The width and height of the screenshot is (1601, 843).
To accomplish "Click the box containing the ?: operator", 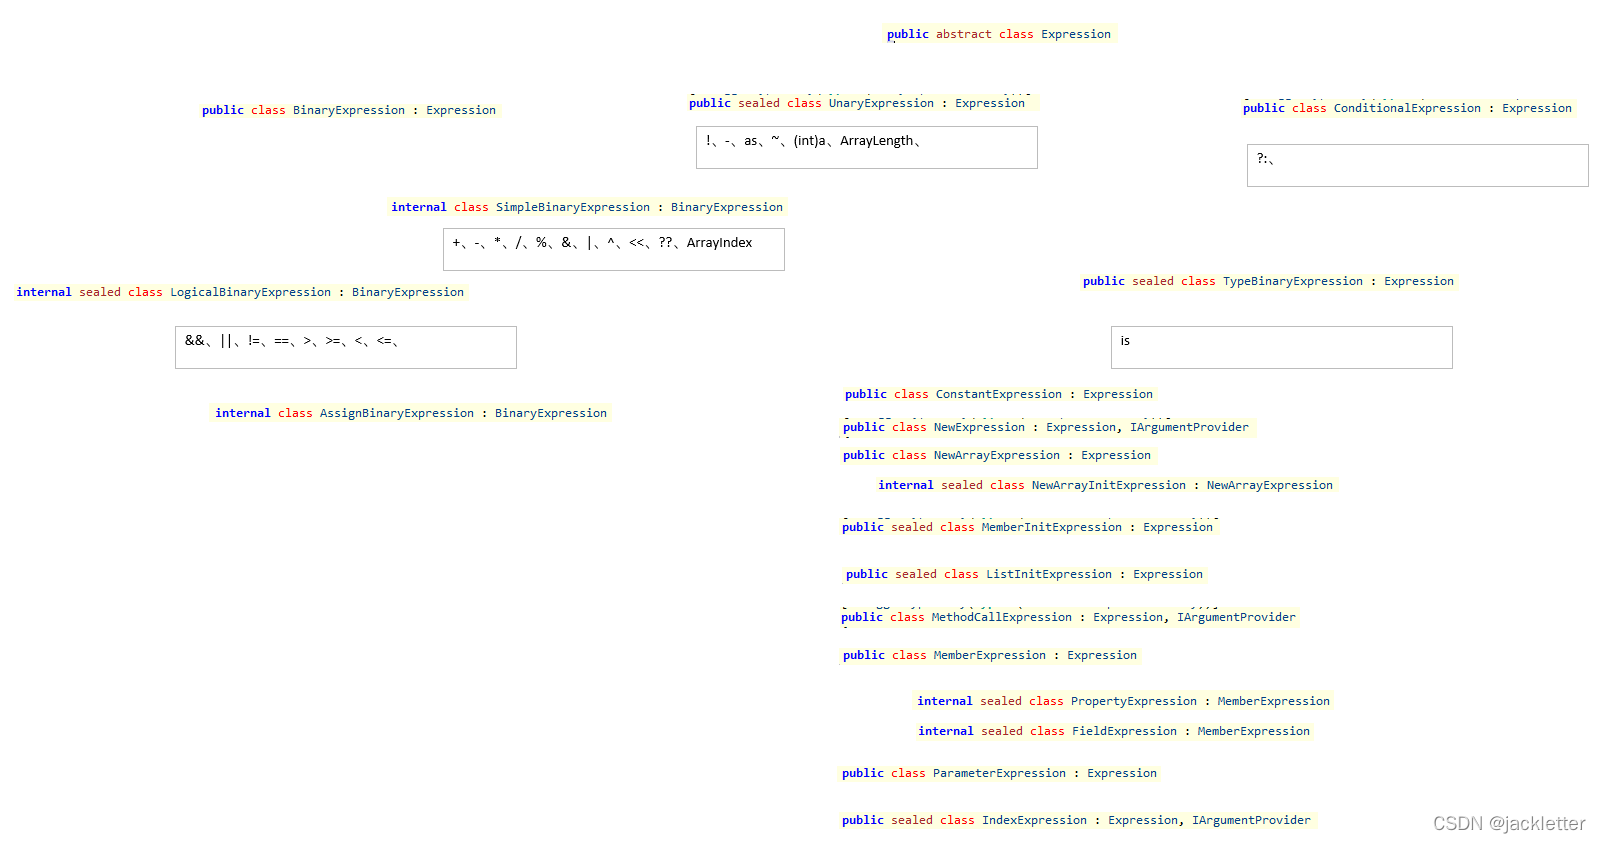I will [x=1417, y=165].
